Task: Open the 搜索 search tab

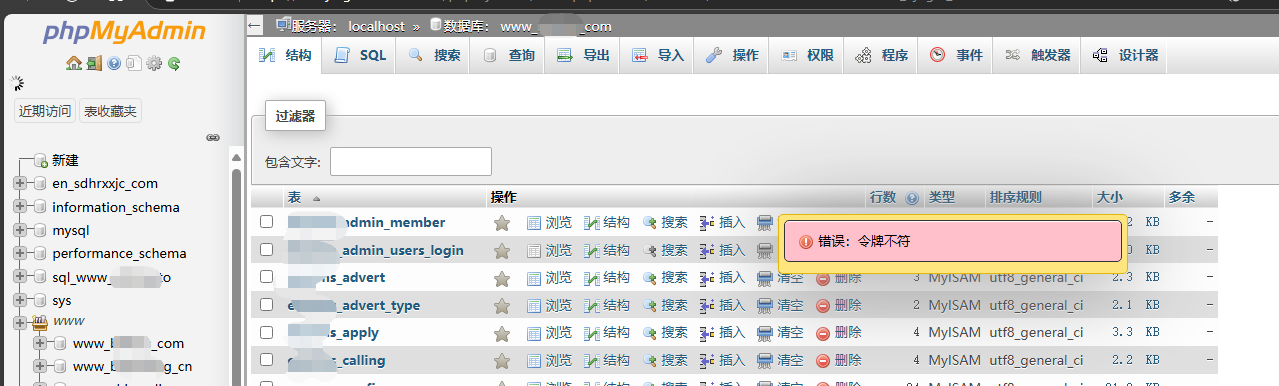Action: tap(433, 56)
